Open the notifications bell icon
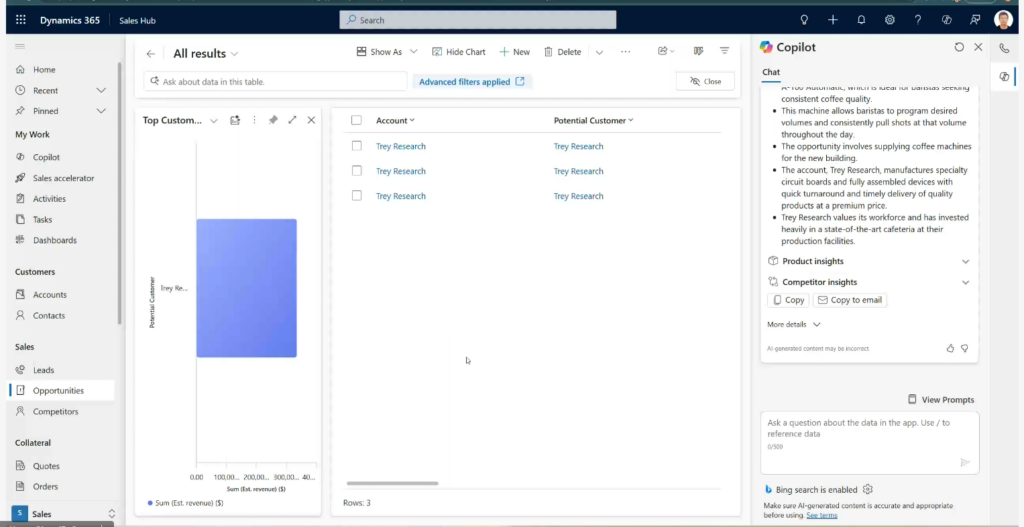Image resolution: width=1024 pixels, height=527 pixels. tap(861, 20)
